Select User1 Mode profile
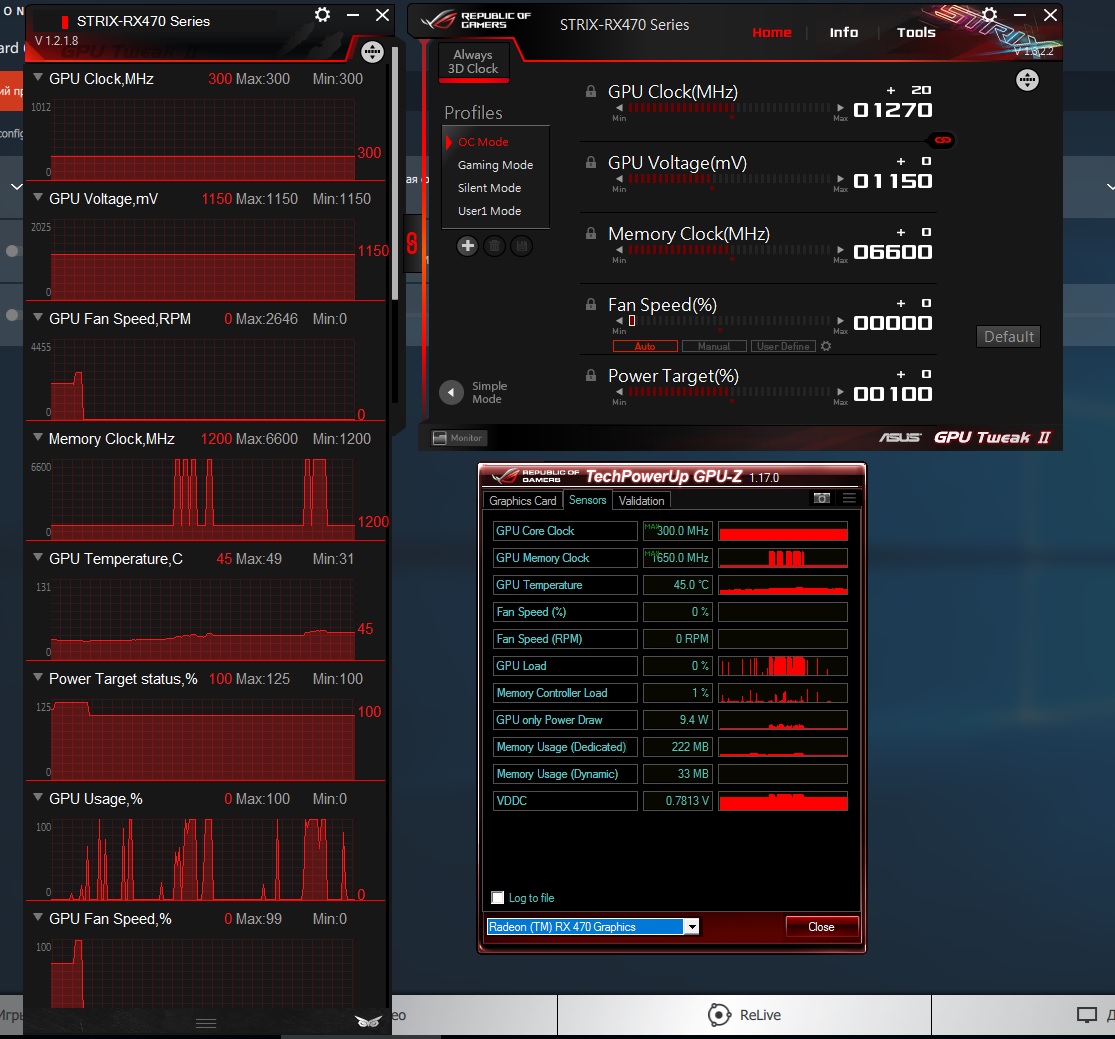The image size is (1115, 1039). pos(489,211)
